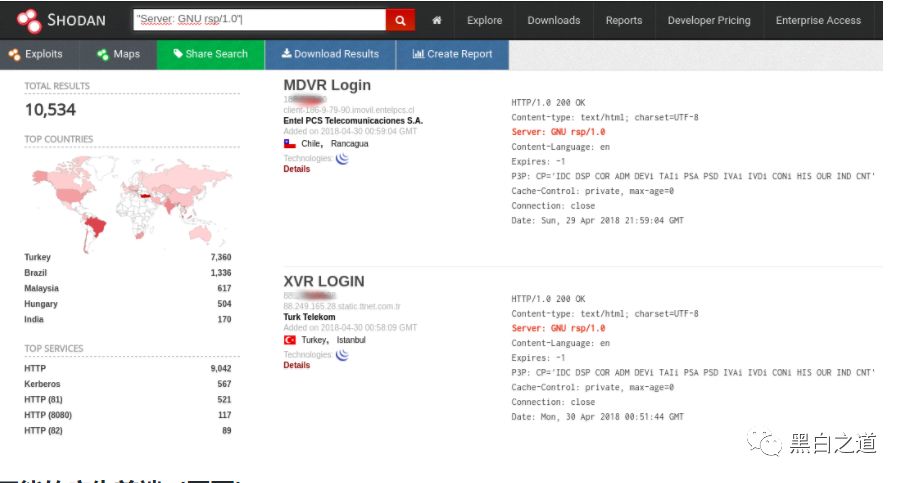The image size is (906, 483).
Task: Filter results by Turkey
Action: [38, 257]
